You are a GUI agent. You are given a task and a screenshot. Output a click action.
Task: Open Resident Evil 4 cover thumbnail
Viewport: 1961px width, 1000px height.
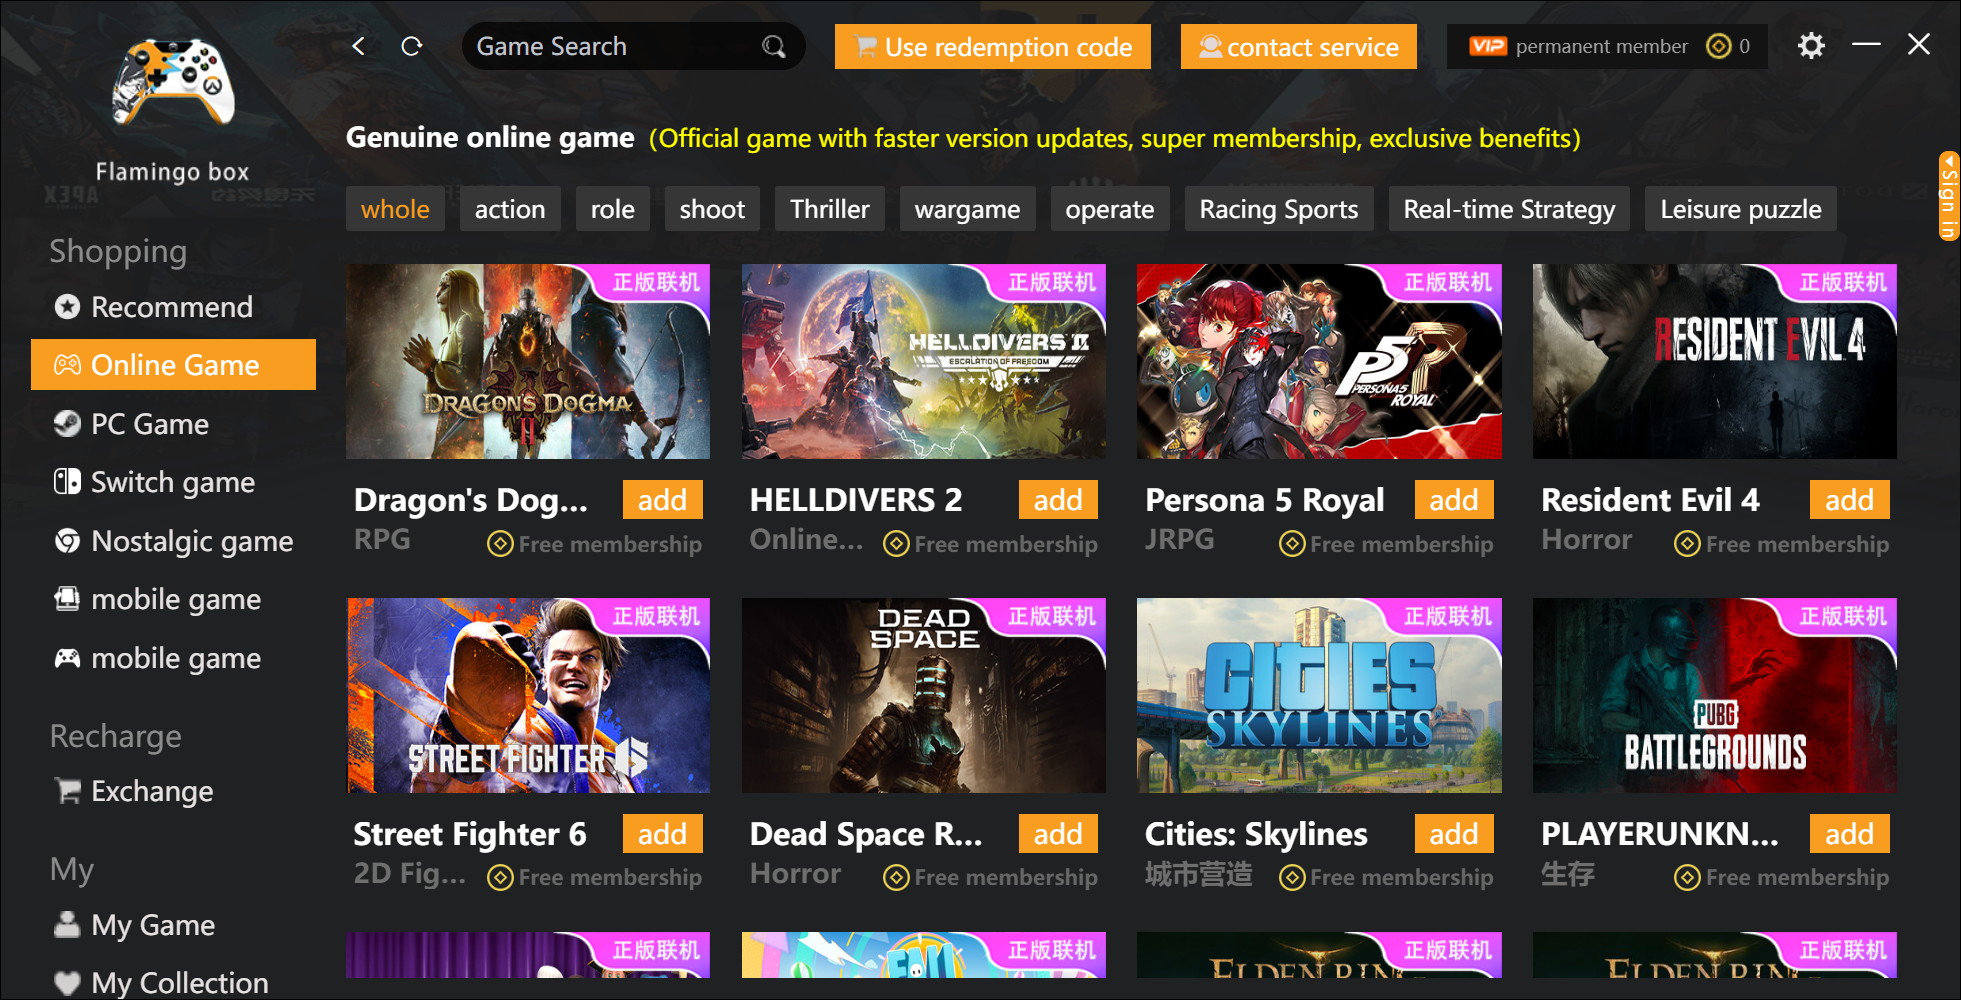[1715, 361]
